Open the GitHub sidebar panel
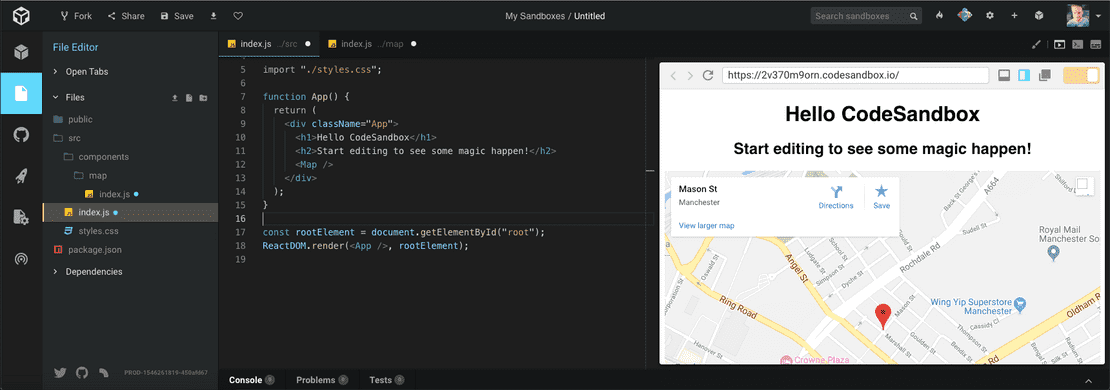This screenshot has height=390, width=1110. [x=21, y=134]
